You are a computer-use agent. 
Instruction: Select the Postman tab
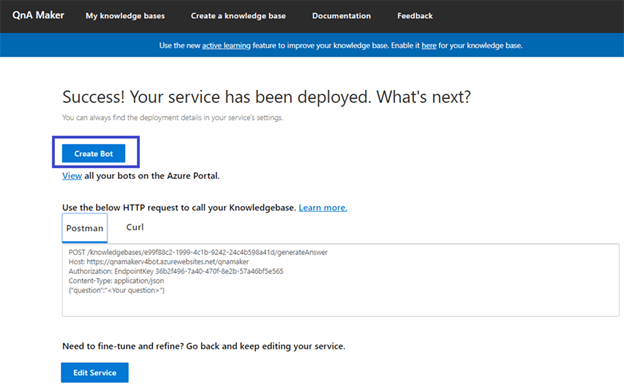pyautogui.click(x=85, y=228)
